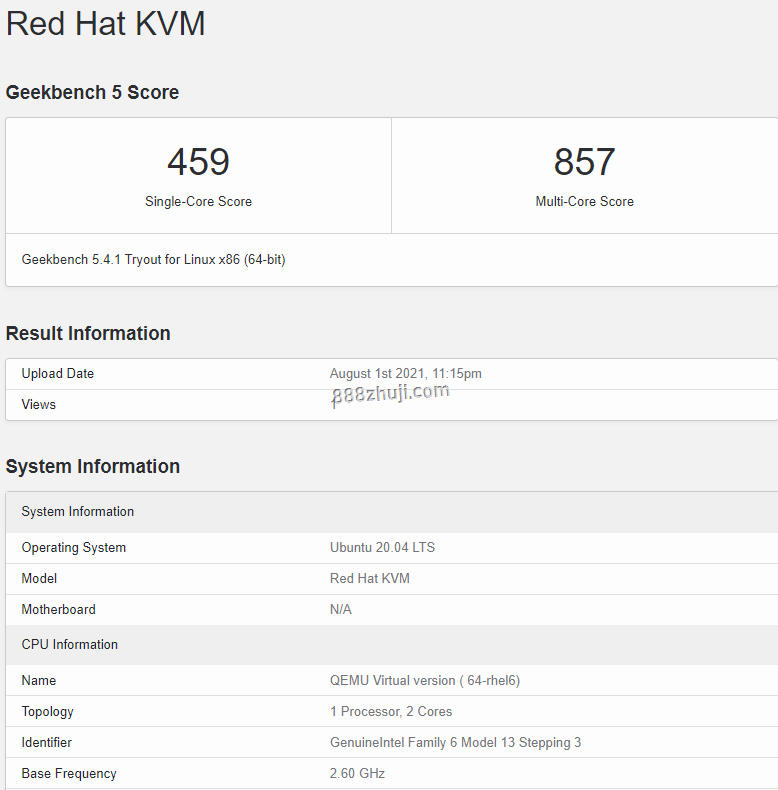
Task: Select 'QEMU Virtual version ( 64-rhel6)' value
Action: (425, 681)
